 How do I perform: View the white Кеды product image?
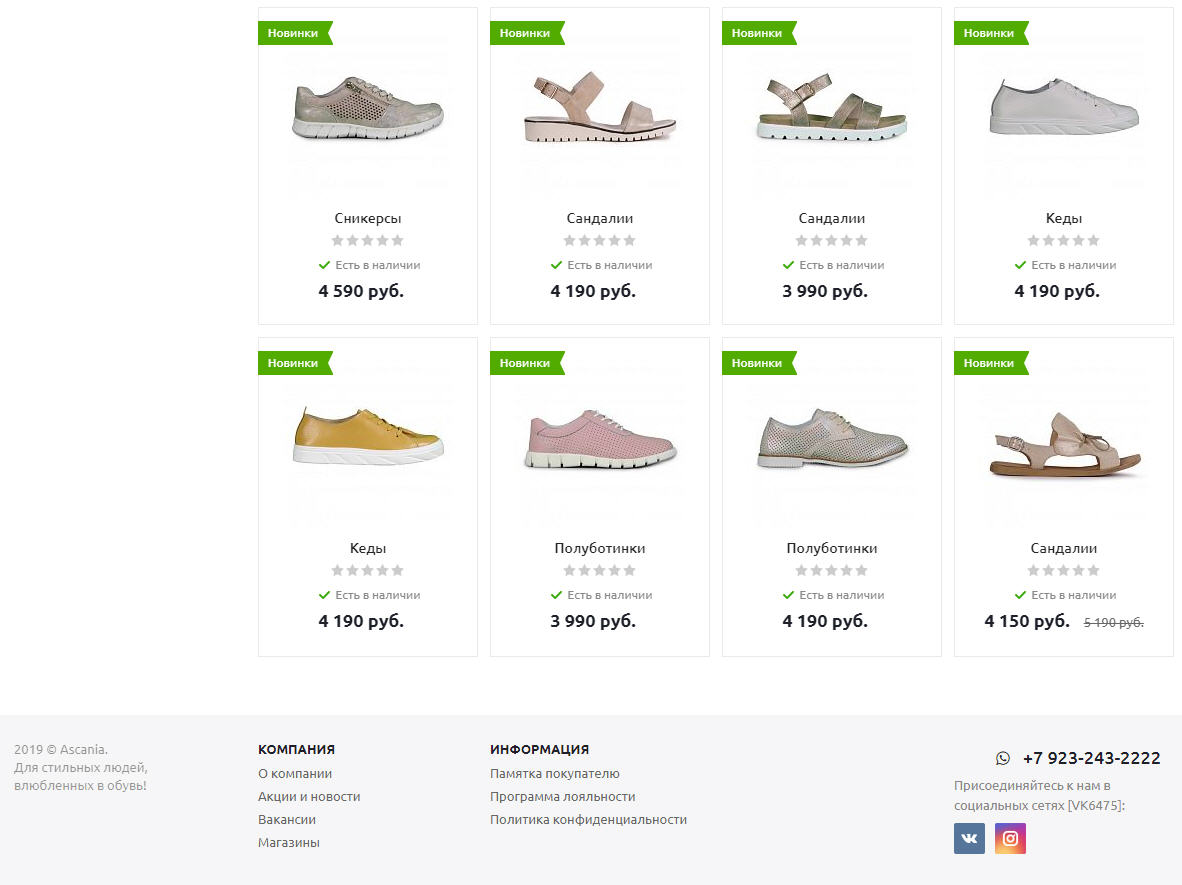pyautogui.click(x=1064, y=106)
